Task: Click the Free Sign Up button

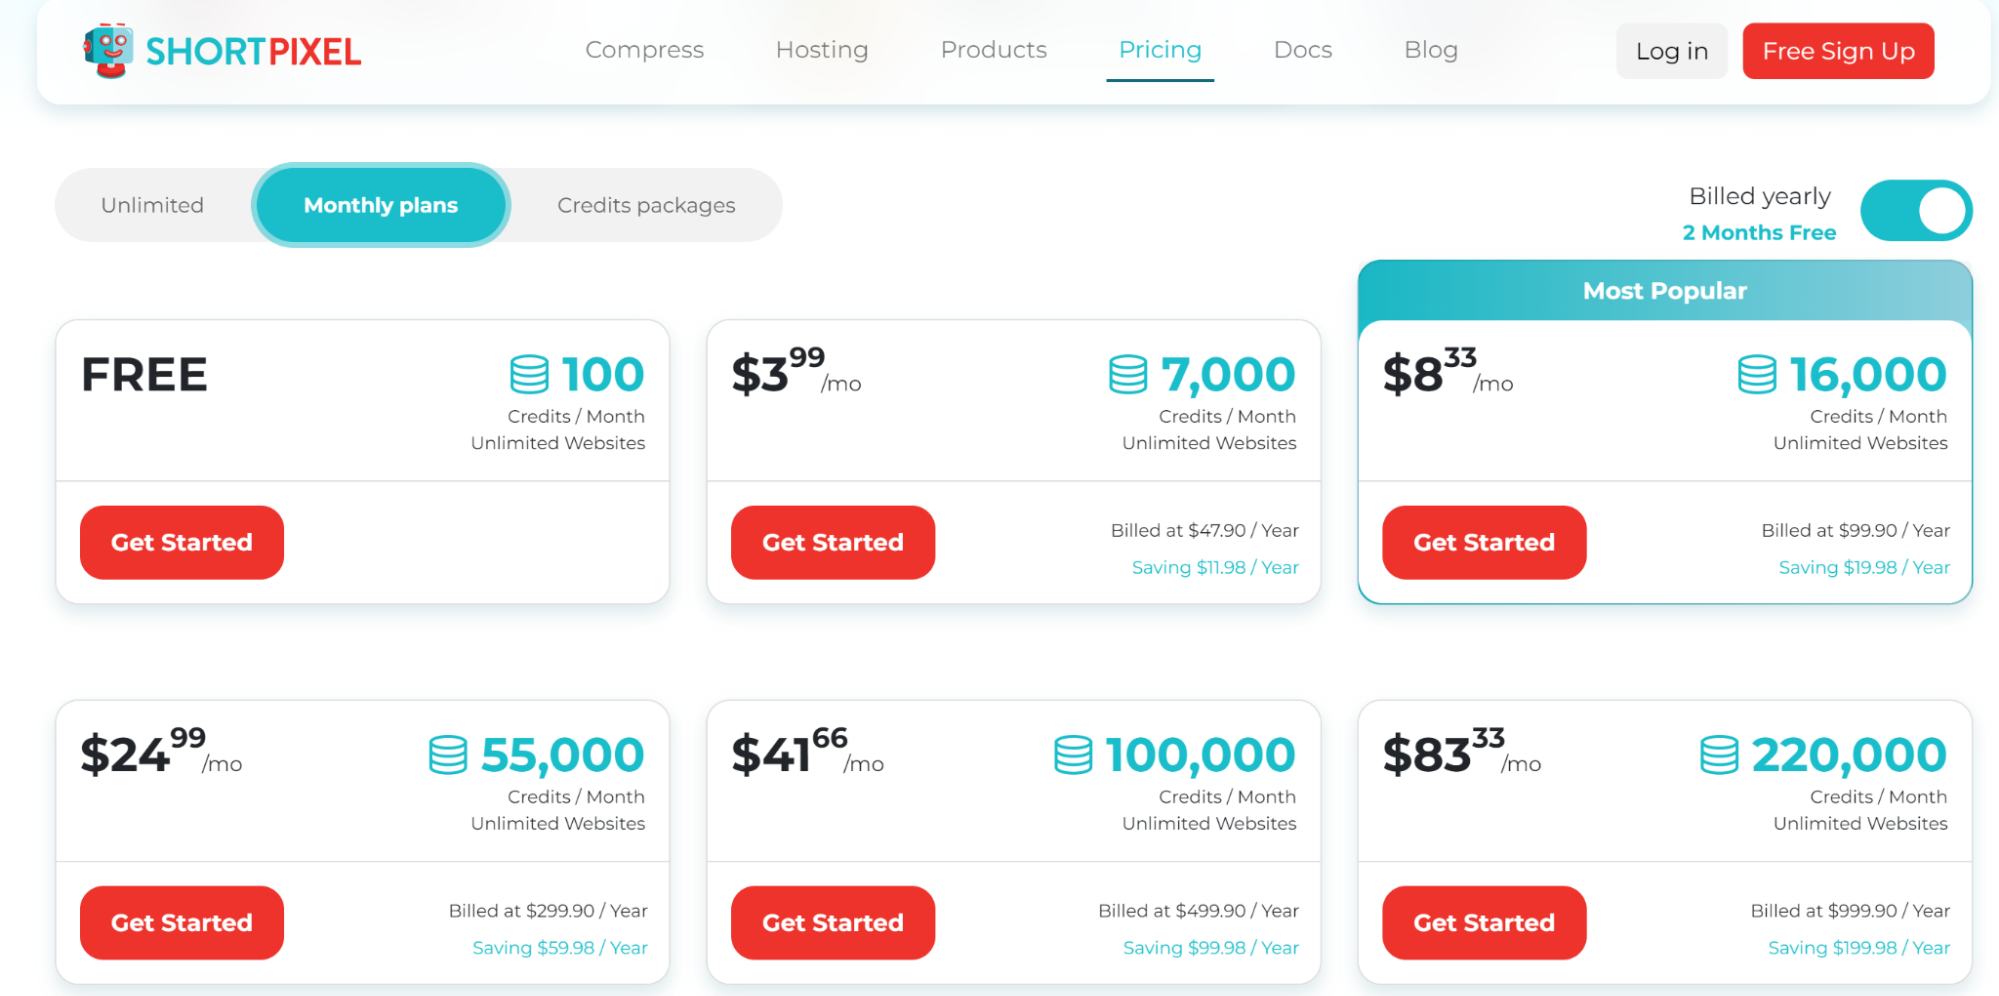Action: click(x=1838, y=51)
